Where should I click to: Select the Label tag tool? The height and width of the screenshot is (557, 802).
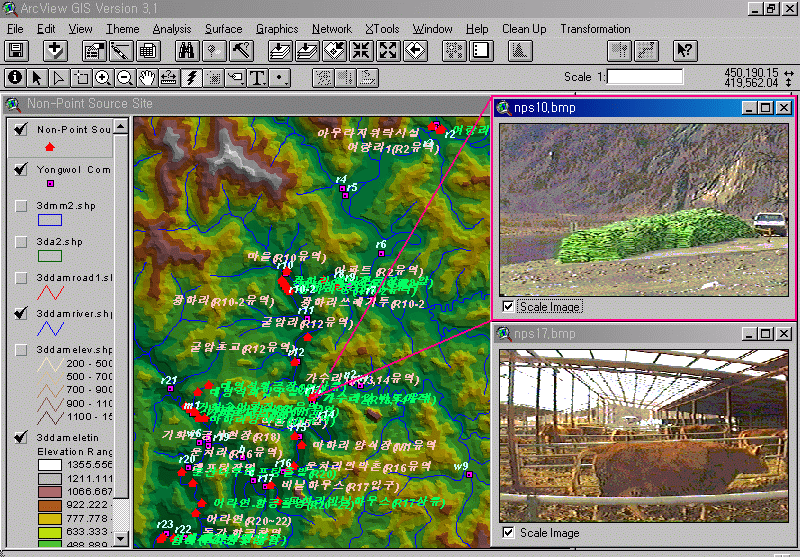[x=235, y=78]
